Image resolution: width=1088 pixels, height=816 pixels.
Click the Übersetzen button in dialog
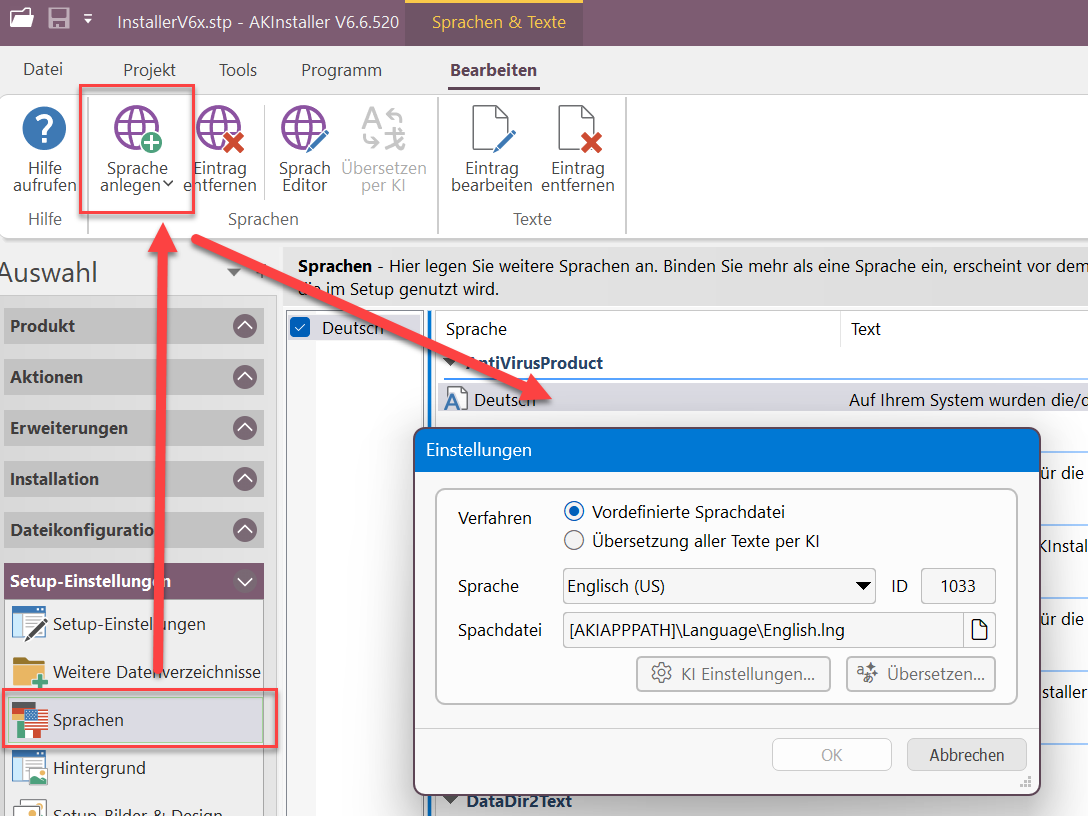click(921, 674)
